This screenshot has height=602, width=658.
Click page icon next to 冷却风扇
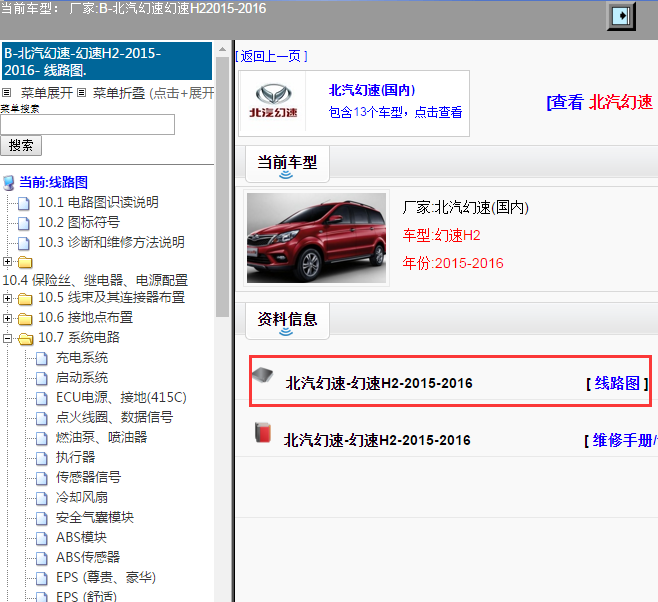(x=41, y=498)
